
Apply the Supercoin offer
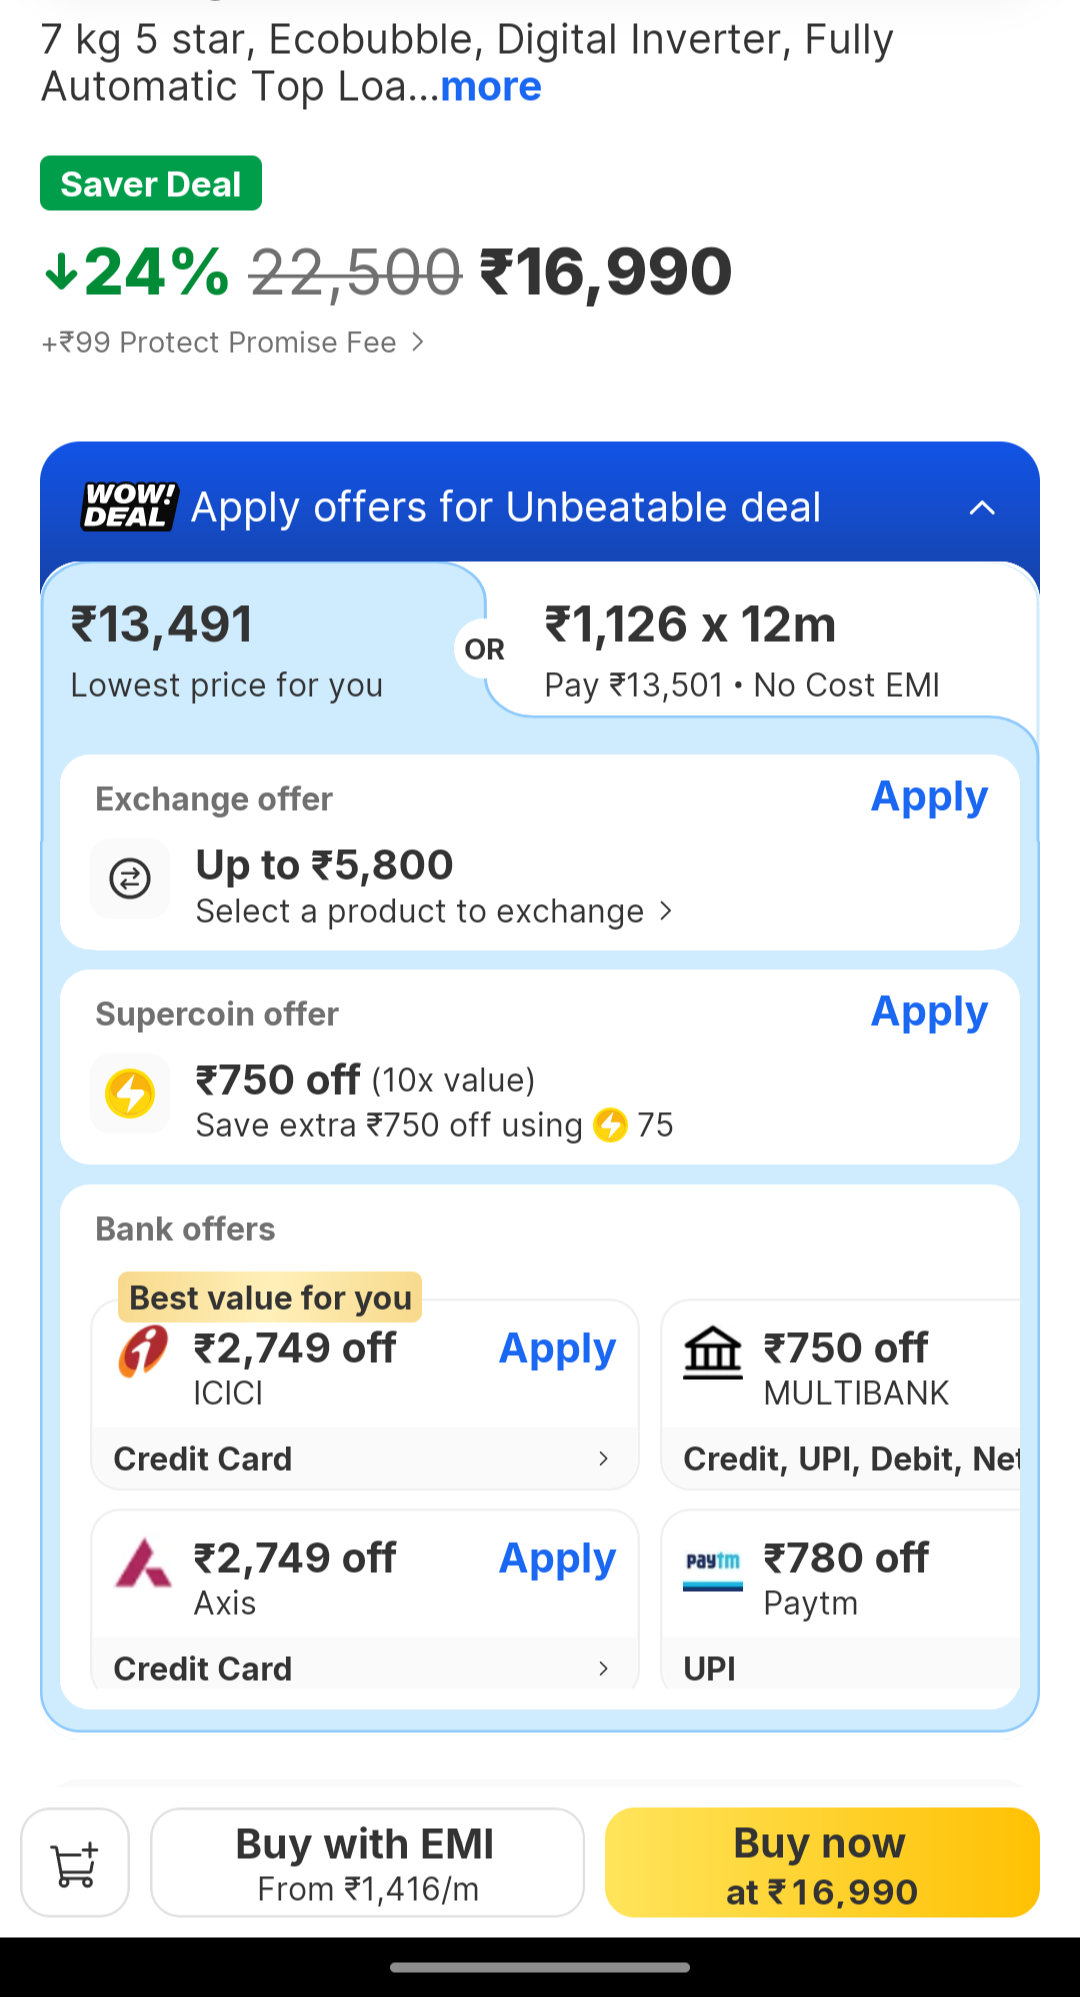coord(929,1013)
